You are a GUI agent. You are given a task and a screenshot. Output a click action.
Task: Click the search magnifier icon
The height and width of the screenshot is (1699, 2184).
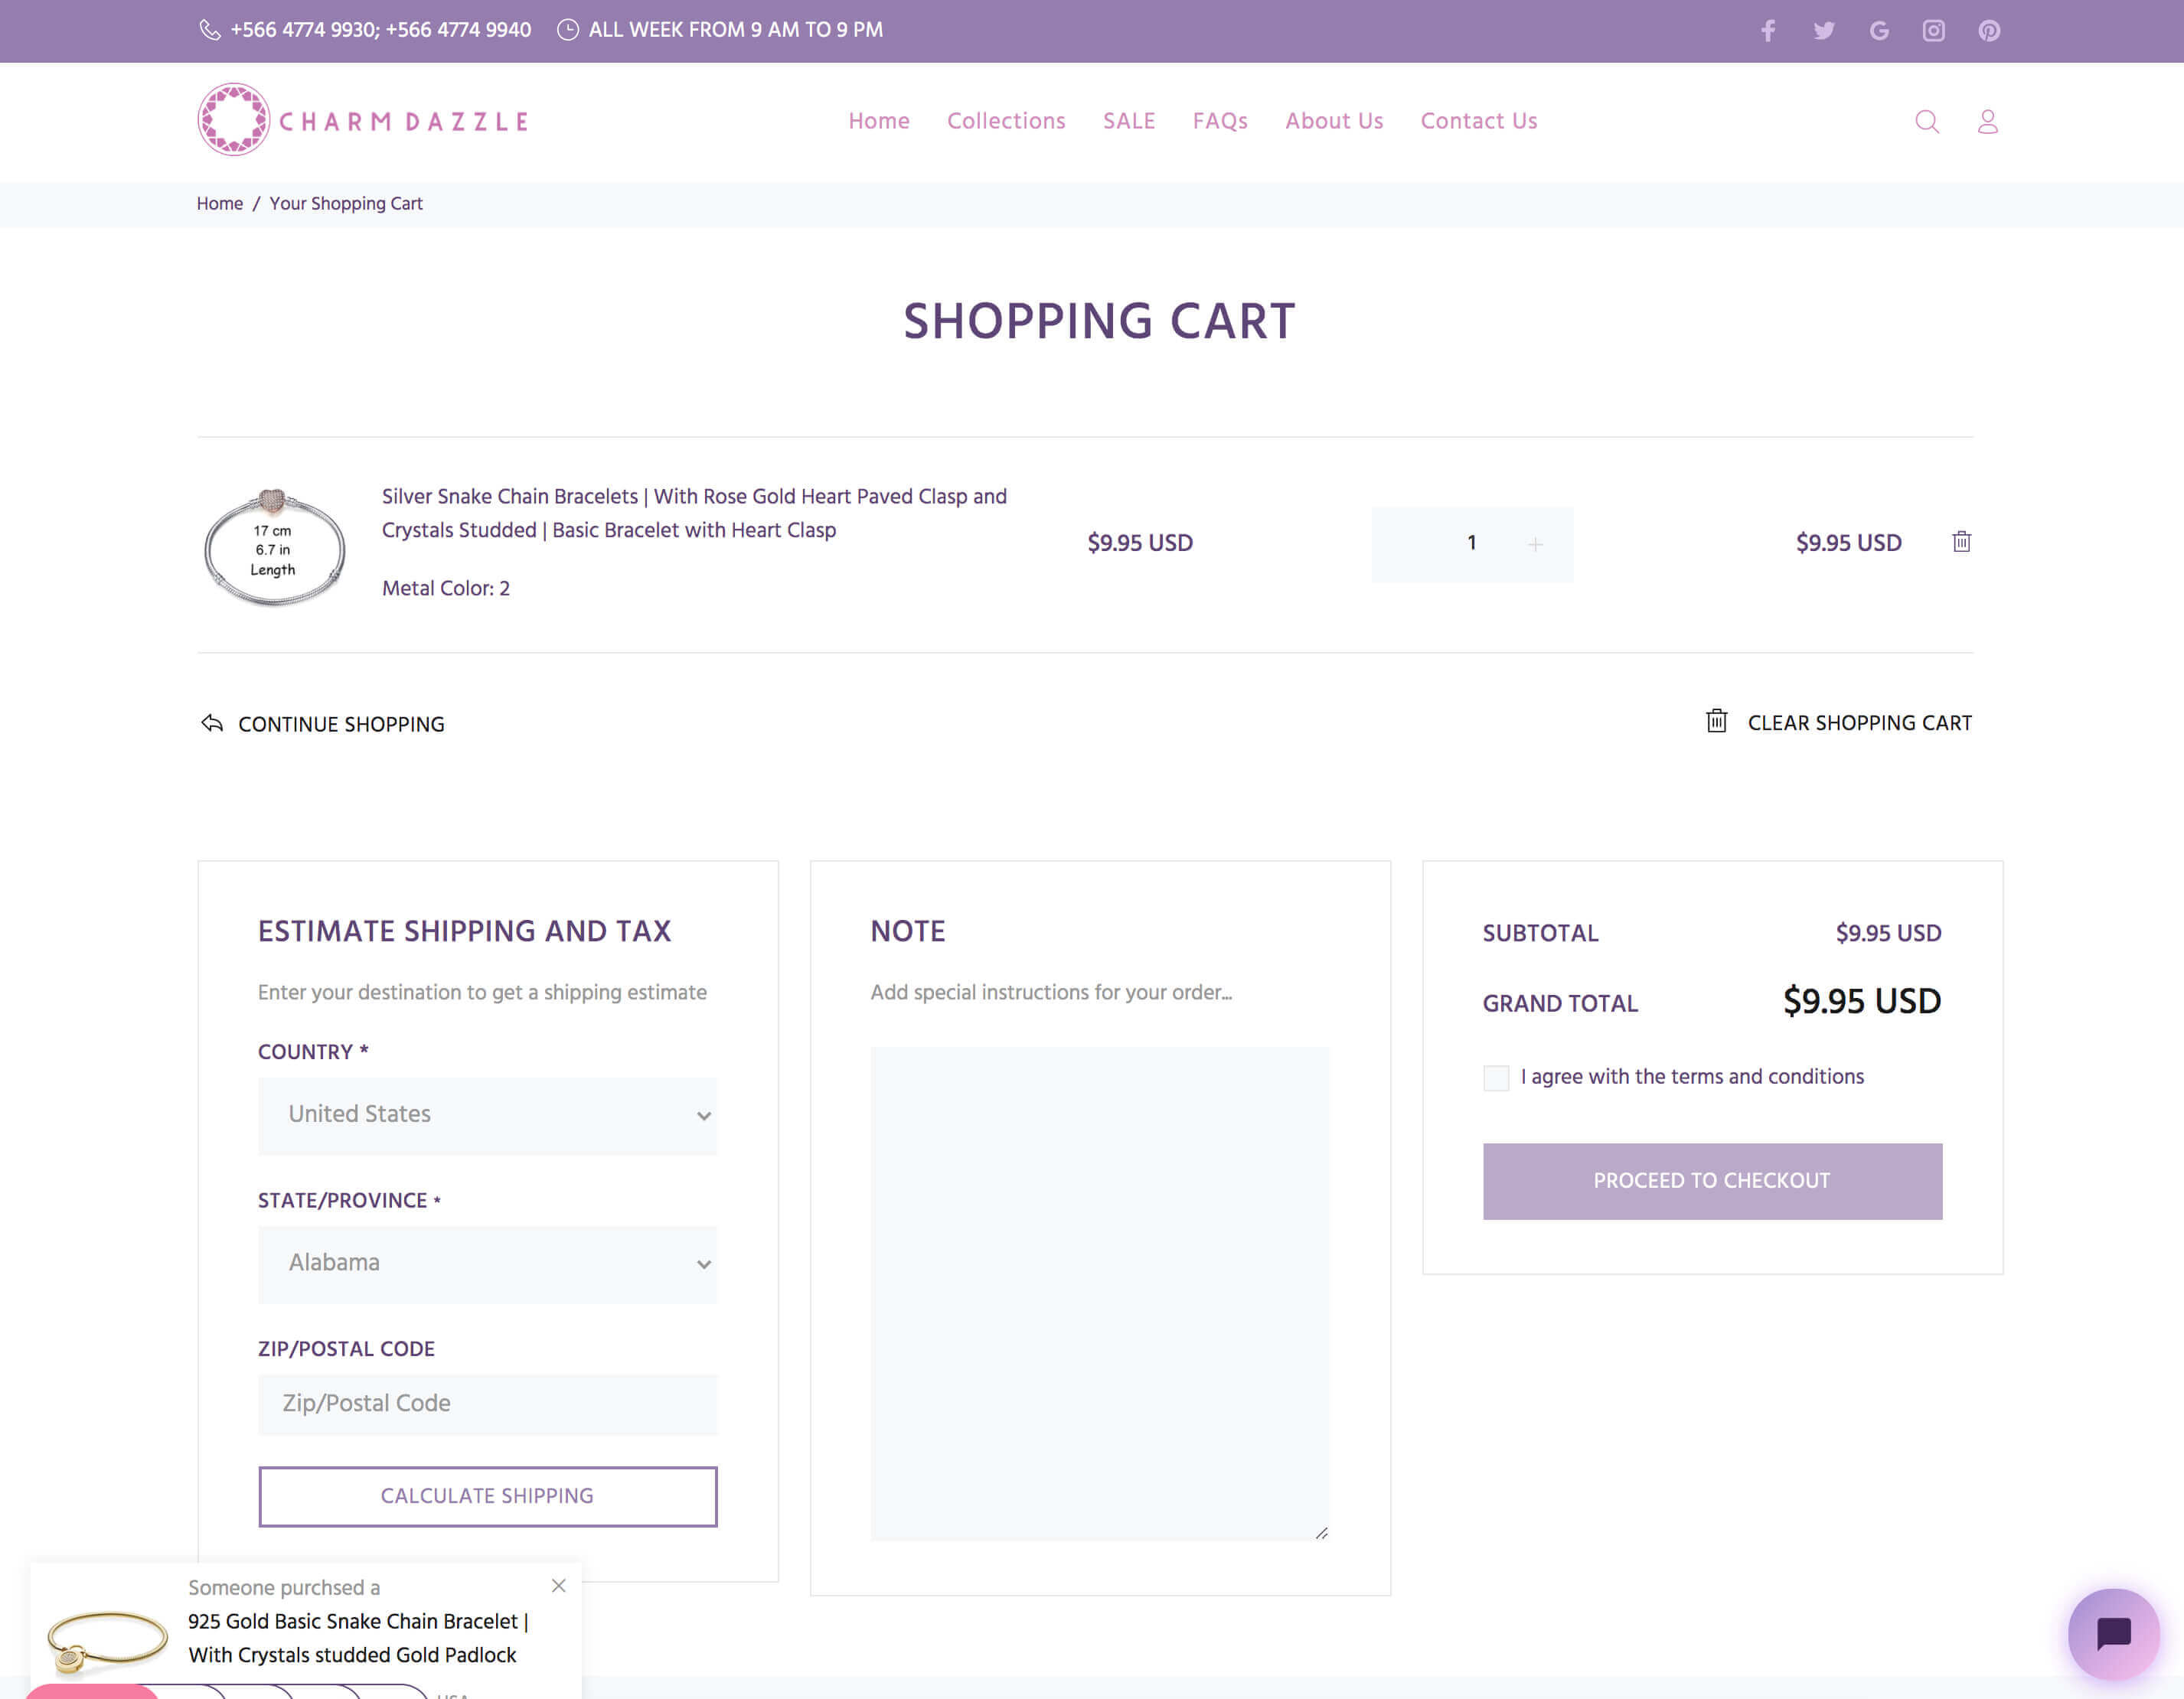(x=1926, y=122)
